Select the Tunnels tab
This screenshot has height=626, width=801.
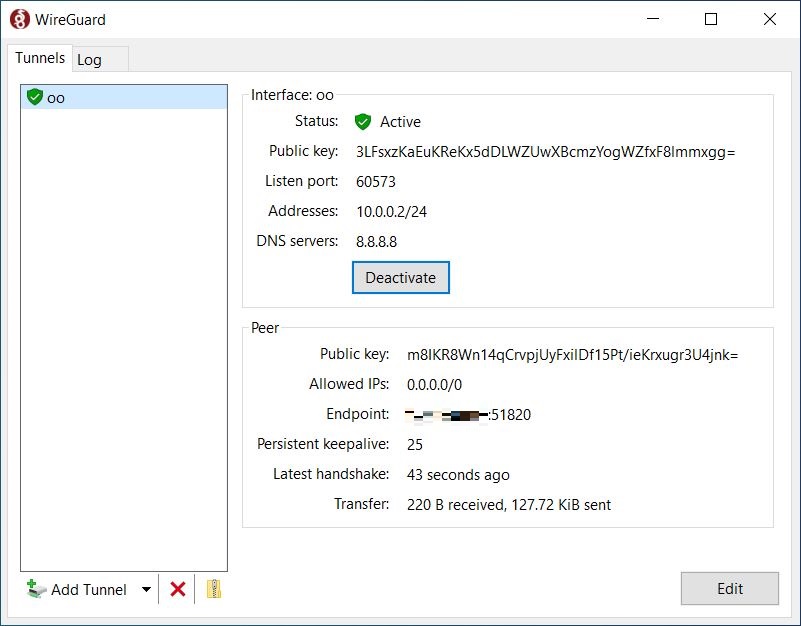(x=40, y=59)
